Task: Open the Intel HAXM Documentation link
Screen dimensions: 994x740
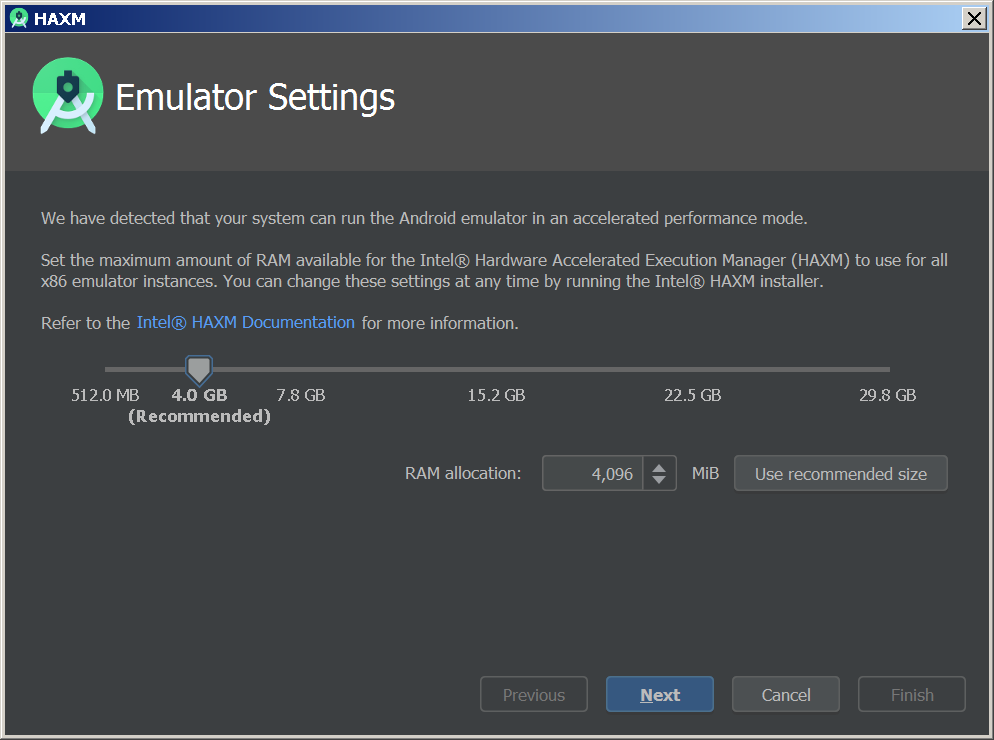Action: coord(245,322)
